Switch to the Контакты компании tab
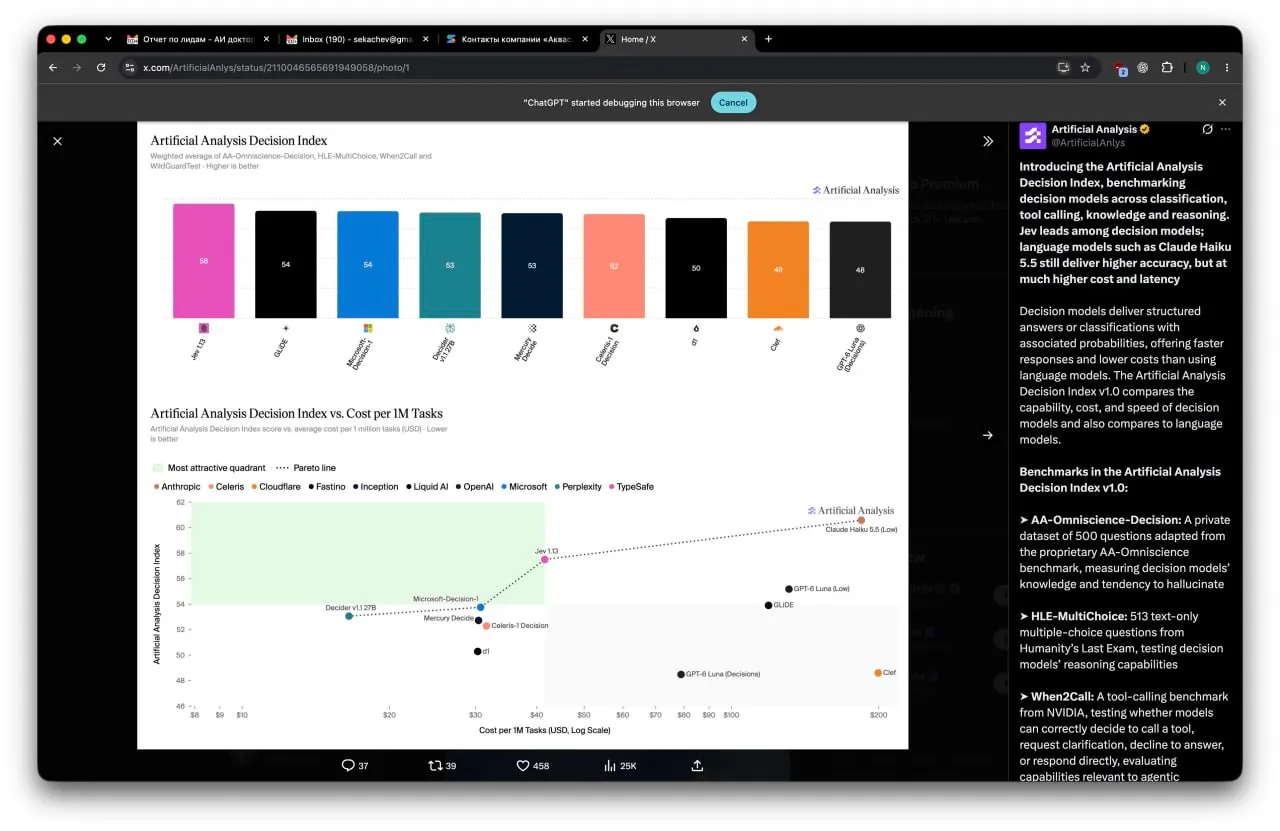The width and height of the screenshot is (1280, 831). (518, 39)
